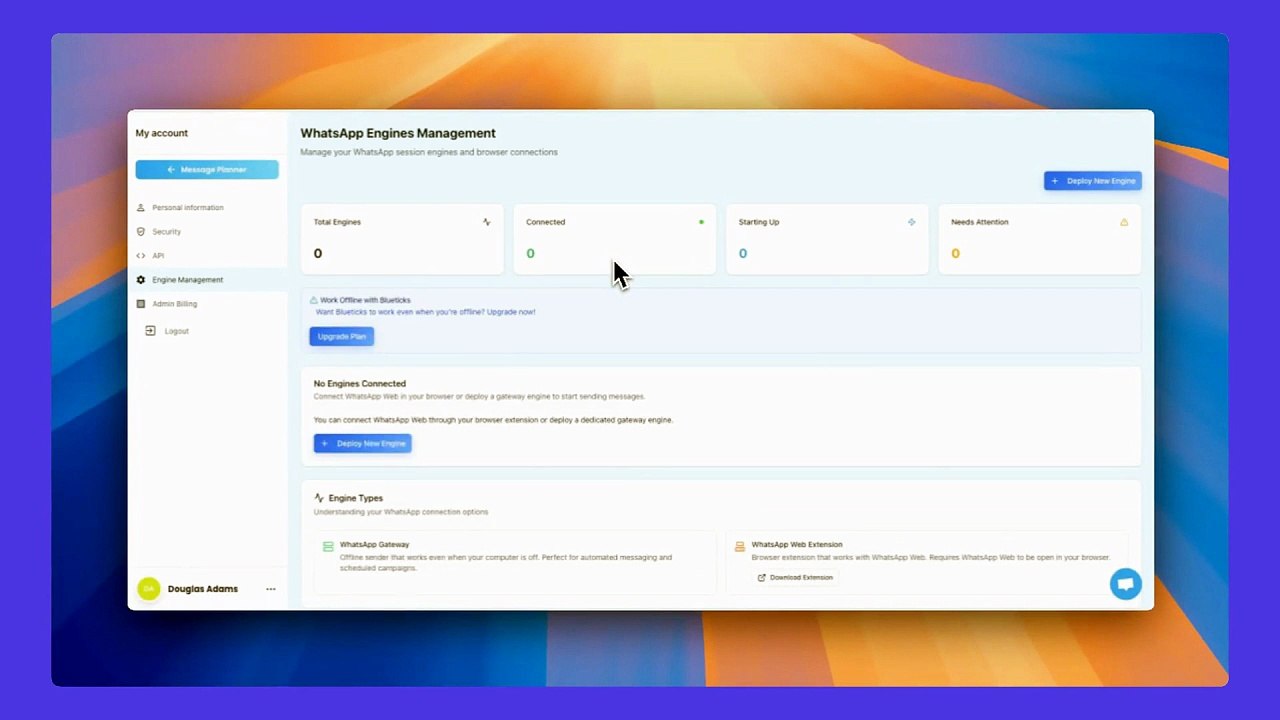
Task: Click the 'Starting Up' card label
Action: [759, 222]
